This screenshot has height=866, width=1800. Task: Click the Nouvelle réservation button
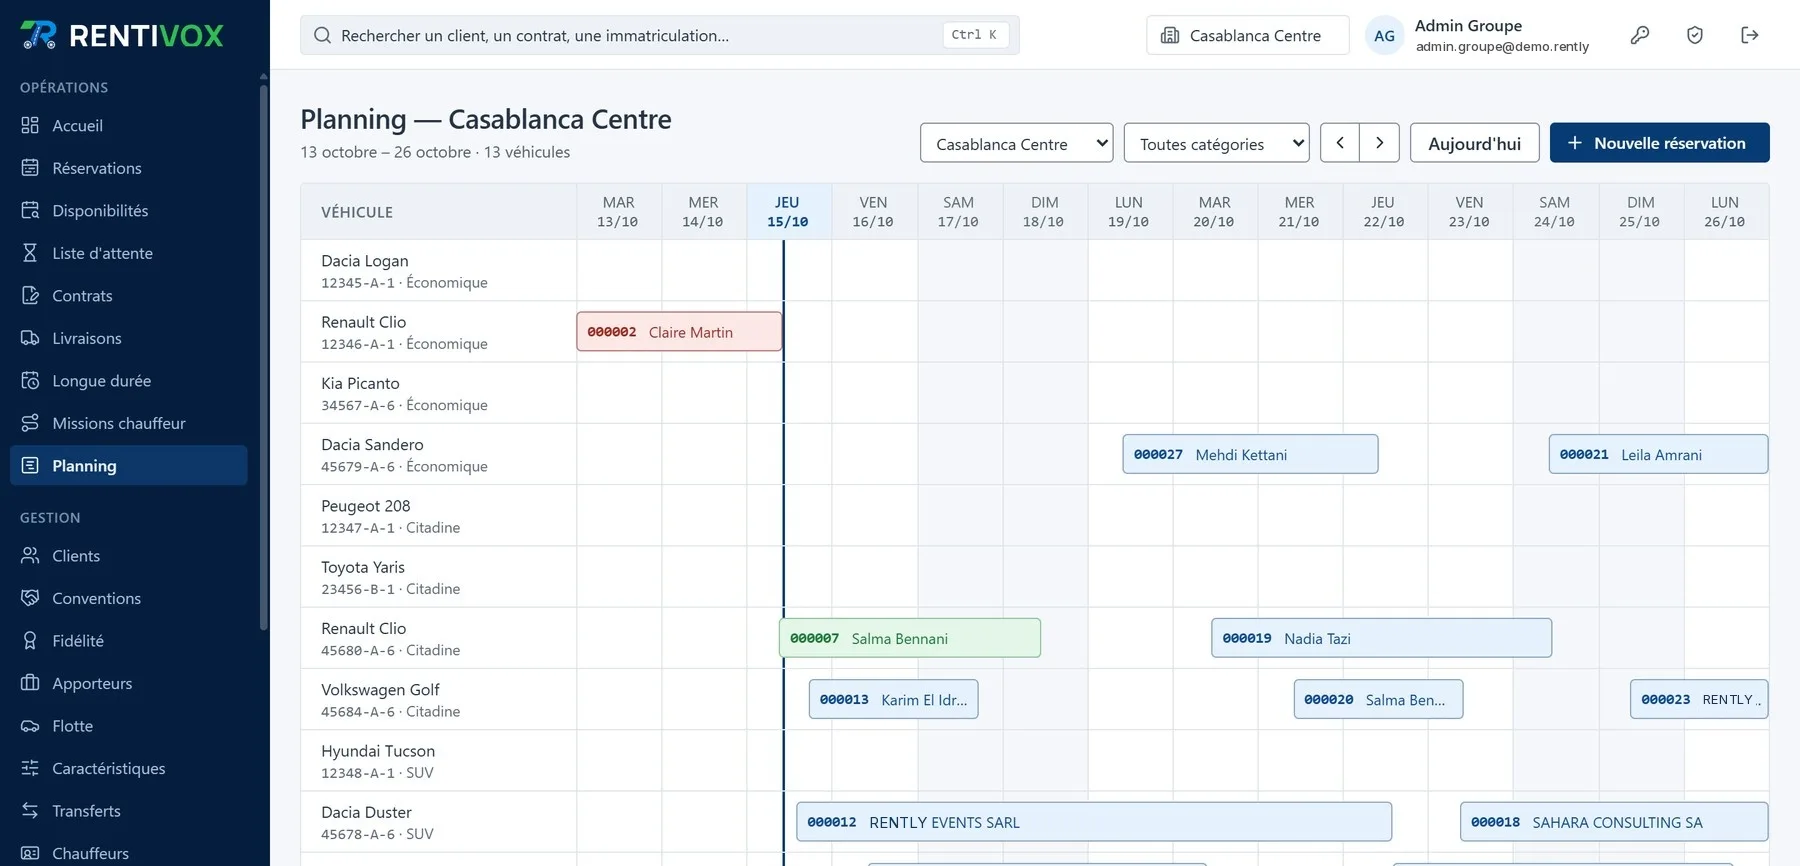[1659, 143]
